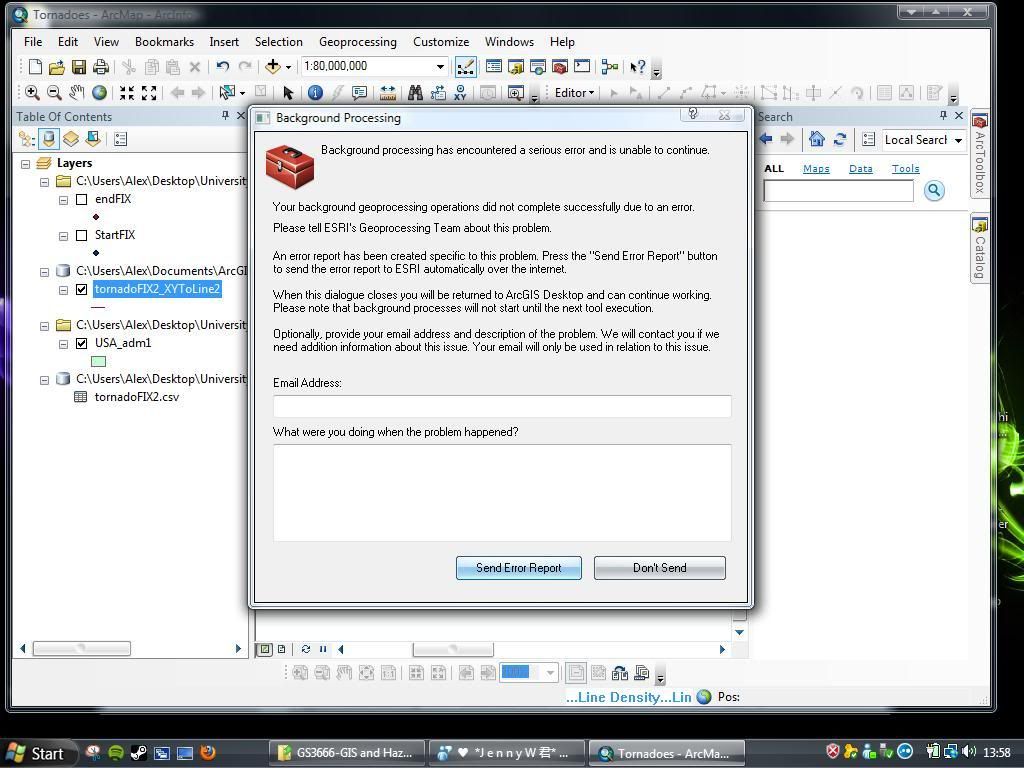Viewport: 1024px width, 768px height.
Task: Open the Go To XY tool
Action: [x=460, y=93]
